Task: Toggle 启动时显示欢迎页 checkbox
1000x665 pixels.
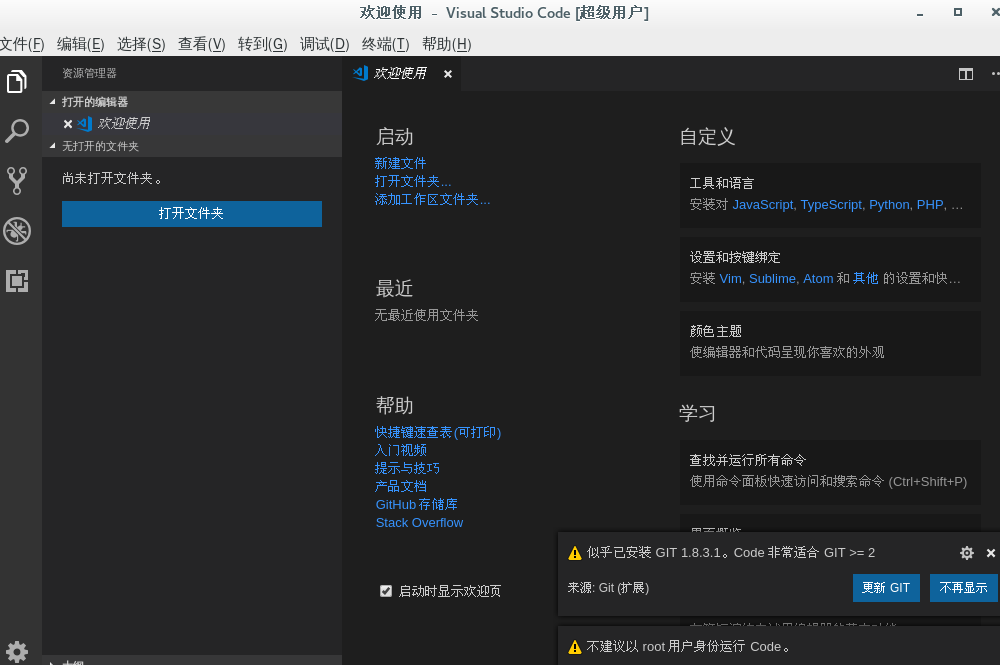Action: [x=386, y=591]
